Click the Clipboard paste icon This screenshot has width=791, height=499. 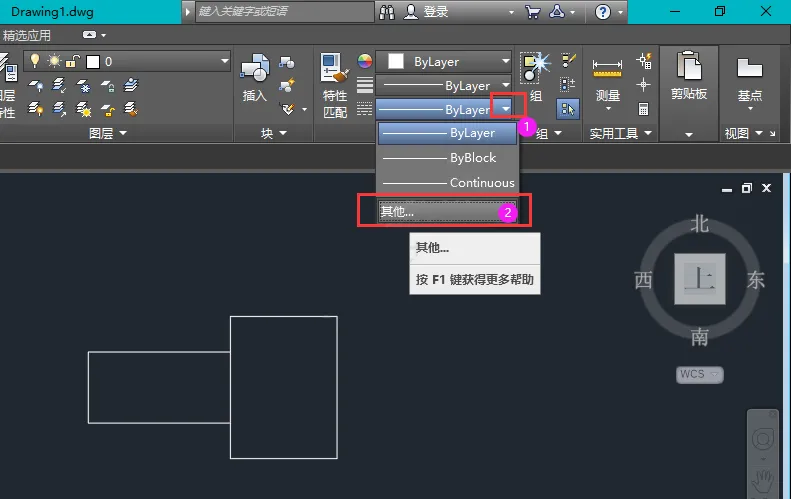pos(689,66)
